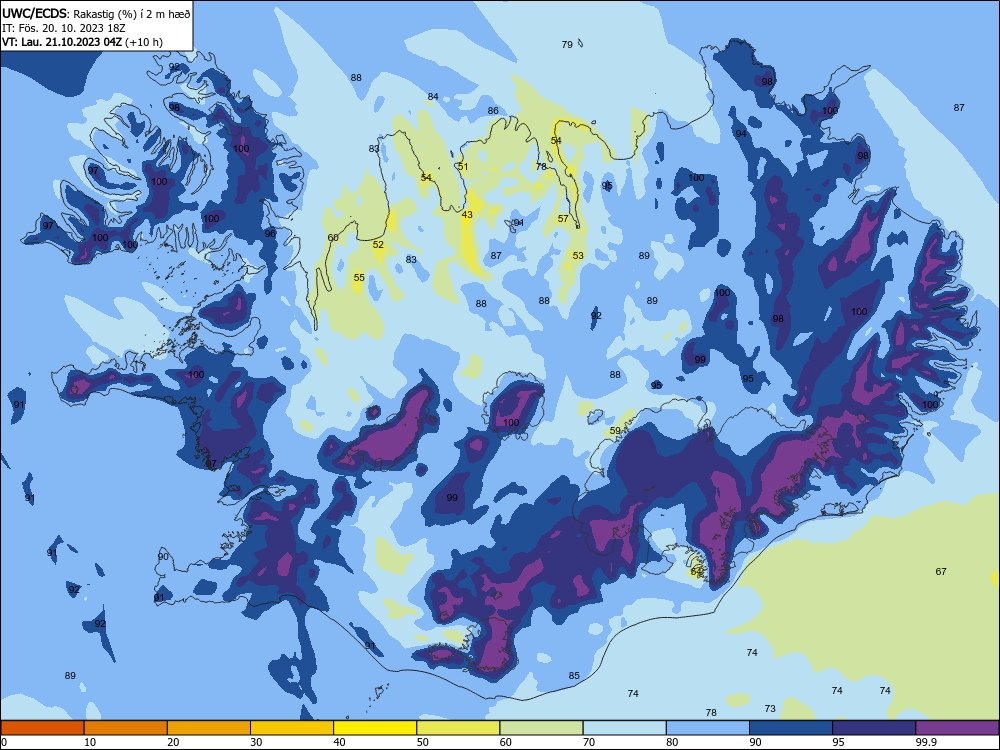Click the '70' legend tick label
Screen dimensions: 1000x750
[589, 742]
